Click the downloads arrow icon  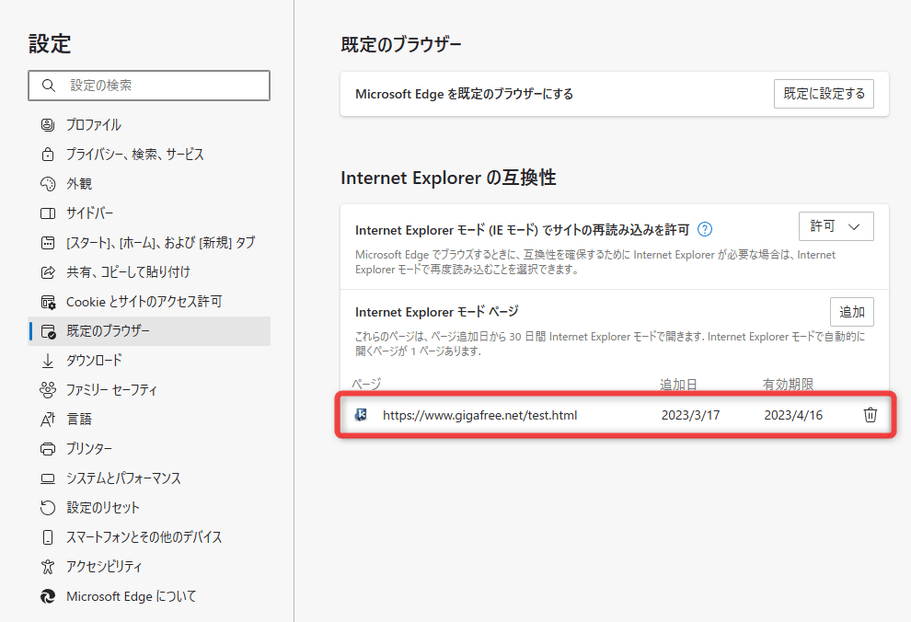[48, 361]
